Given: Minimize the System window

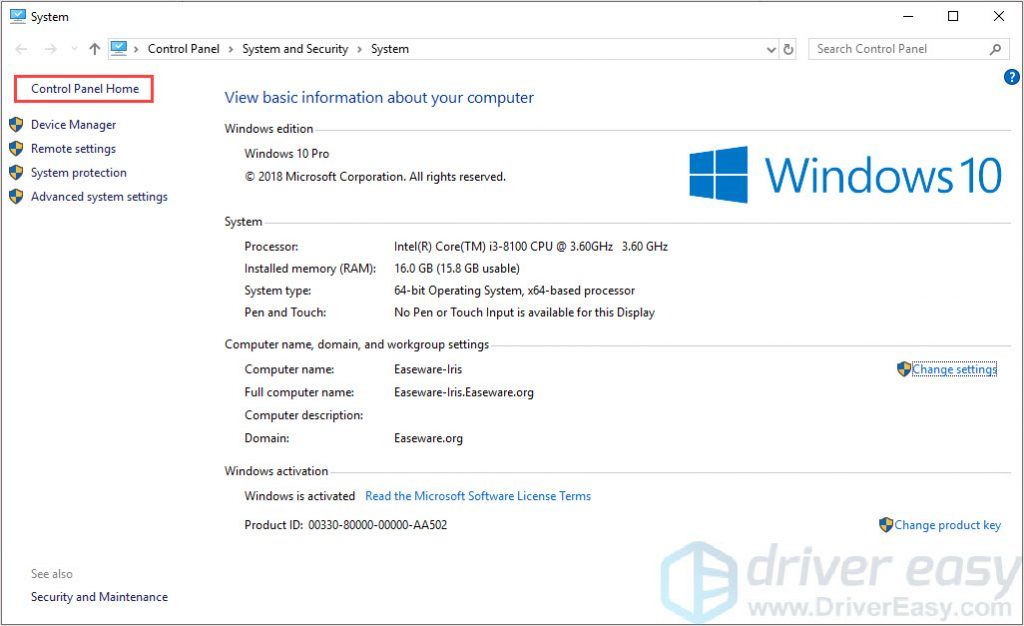Looking at the screenshot, I should (907, 16).
